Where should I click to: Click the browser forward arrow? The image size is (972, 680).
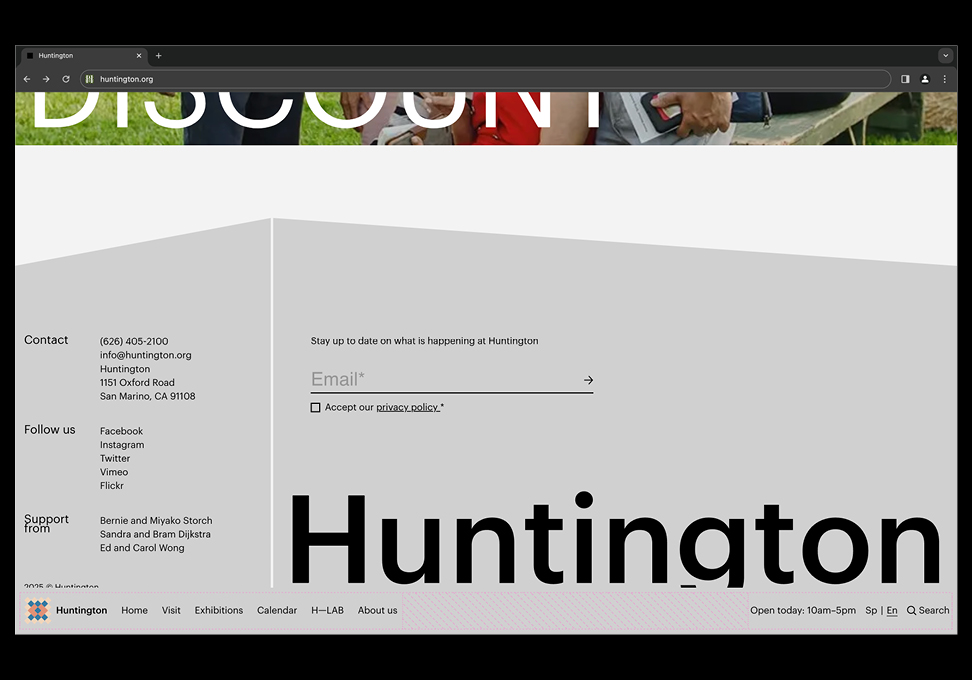coord(46,79)
